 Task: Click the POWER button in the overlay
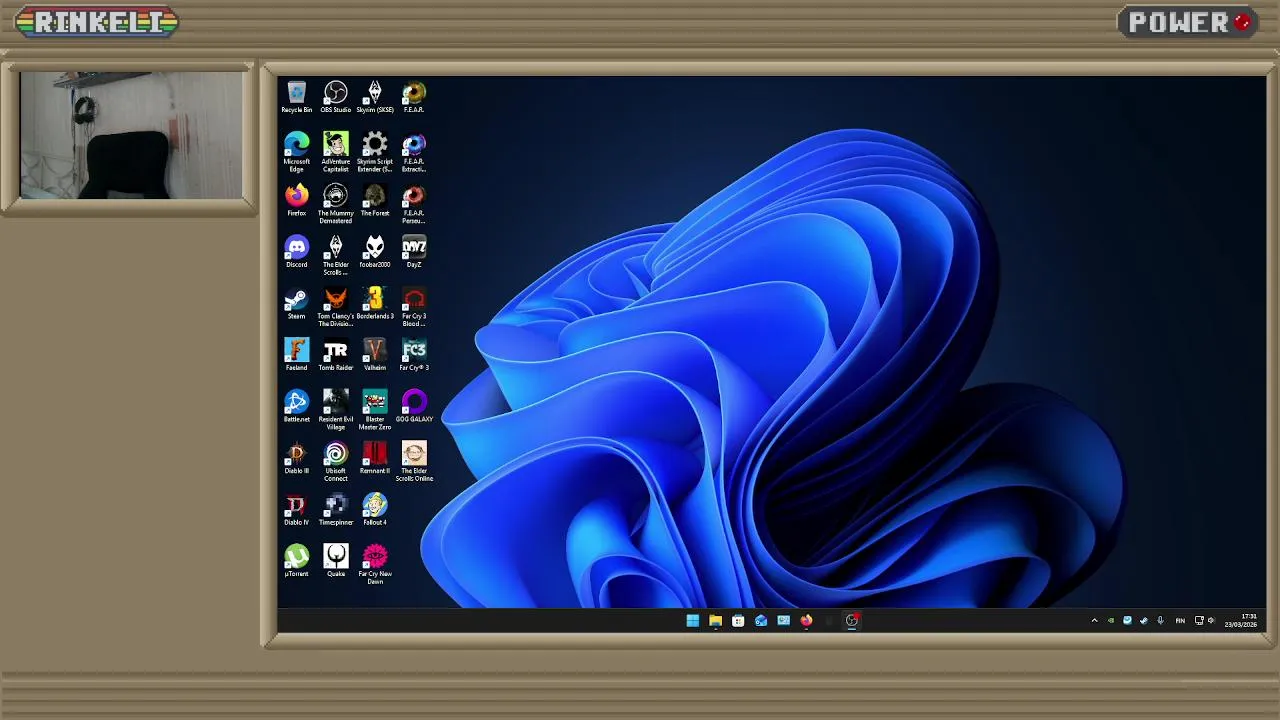pos(1187,22)
